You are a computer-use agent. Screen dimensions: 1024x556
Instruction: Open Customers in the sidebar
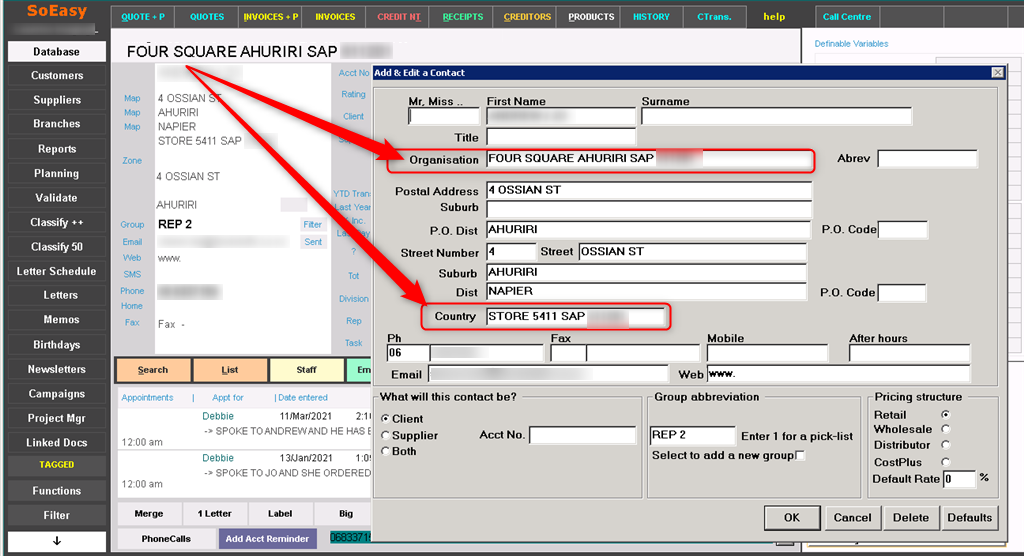(x=57, y=76)
